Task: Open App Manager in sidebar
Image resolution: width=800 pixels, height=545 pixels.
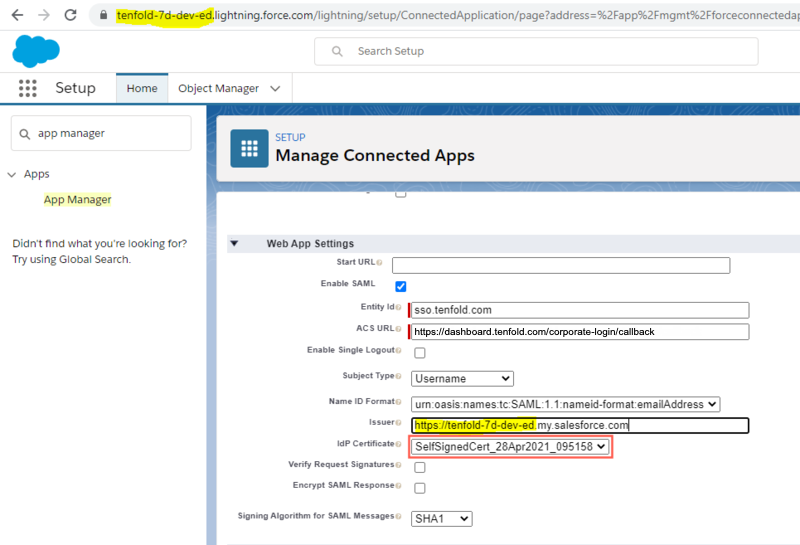Action: (x=78, y=200)
